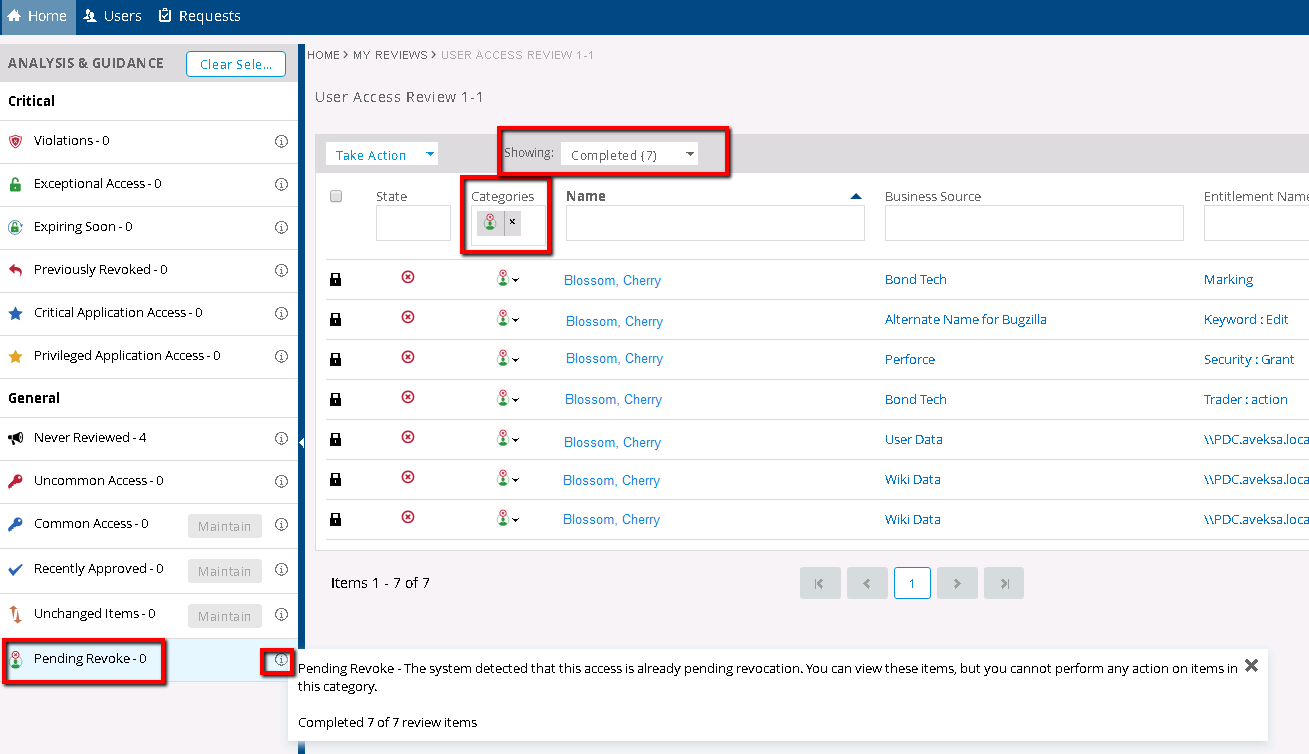Click the Exceptional Access green lock icon
1309x754 pixels.
(x=15, y=184)
